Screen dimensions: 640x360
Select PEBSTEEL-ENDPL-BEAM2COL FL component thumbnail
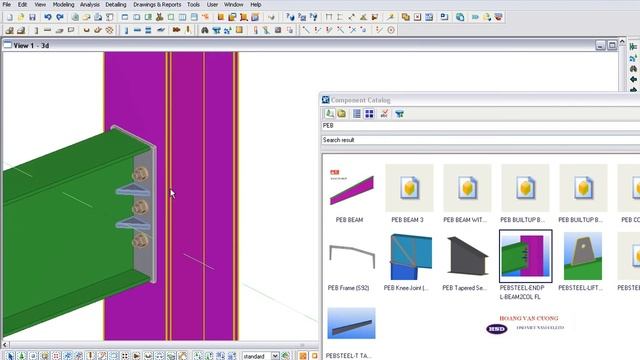point(526,256)
